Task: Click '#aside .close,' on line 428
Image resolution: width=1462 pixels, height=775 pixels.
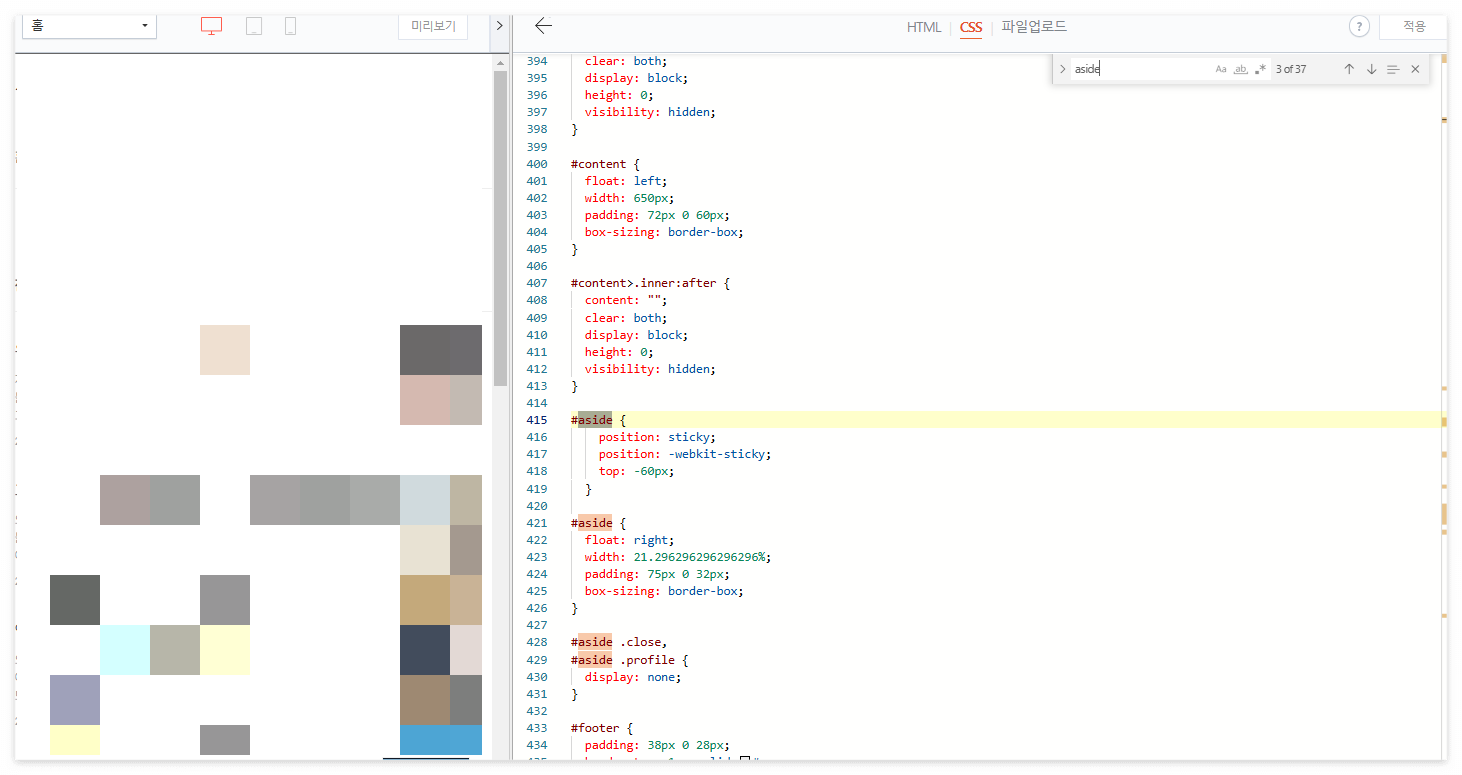Action: click(619, 642)
